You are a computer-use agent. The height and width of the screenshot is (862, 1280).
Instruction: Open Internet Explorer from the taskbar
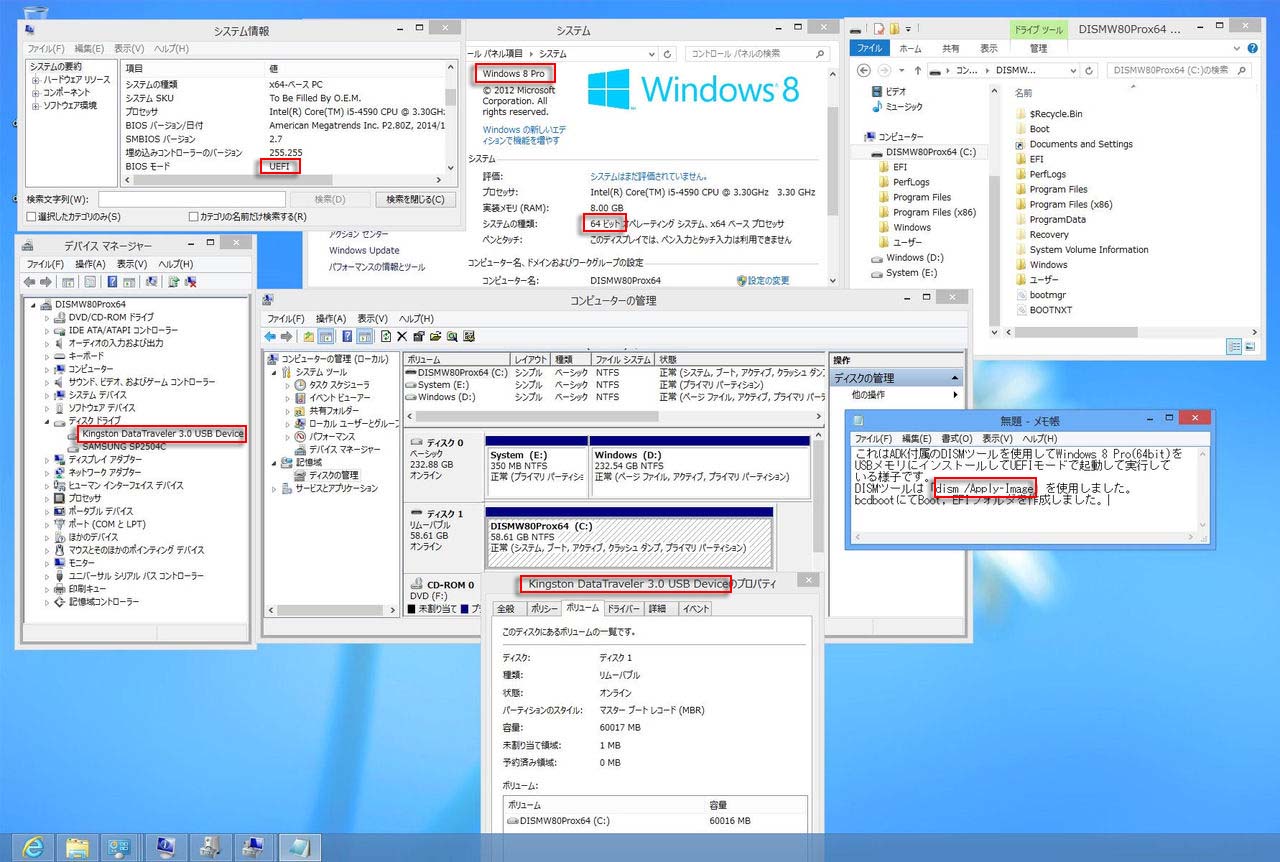click(33, 846)
